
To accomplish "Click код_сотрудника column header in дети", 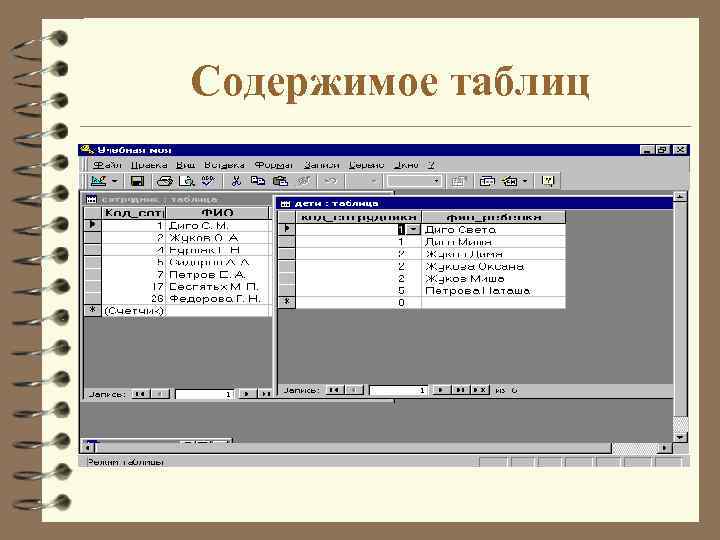I will coord(359,217).
